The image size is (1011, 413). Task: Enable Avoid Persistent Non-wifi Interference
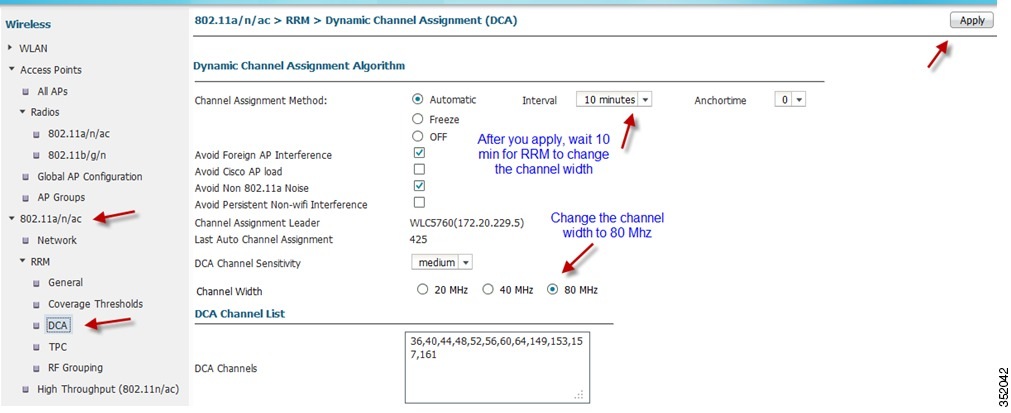click(419, 202)
